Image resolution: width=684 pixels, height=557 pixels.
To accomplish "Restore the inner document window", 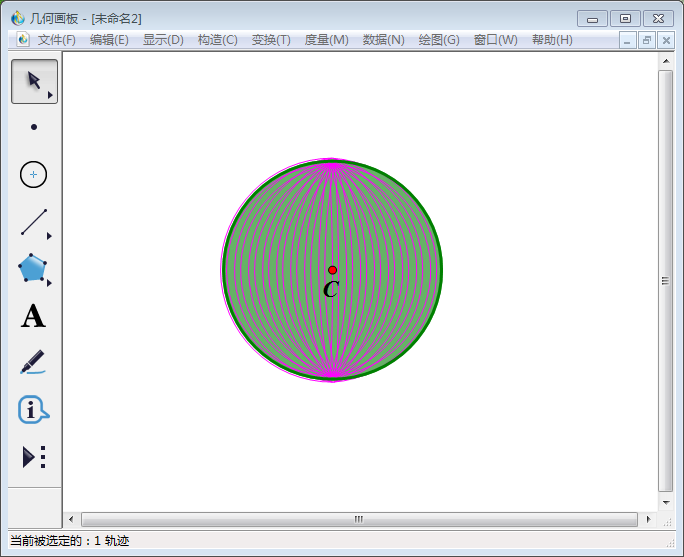I will click(x=647, y=40).
